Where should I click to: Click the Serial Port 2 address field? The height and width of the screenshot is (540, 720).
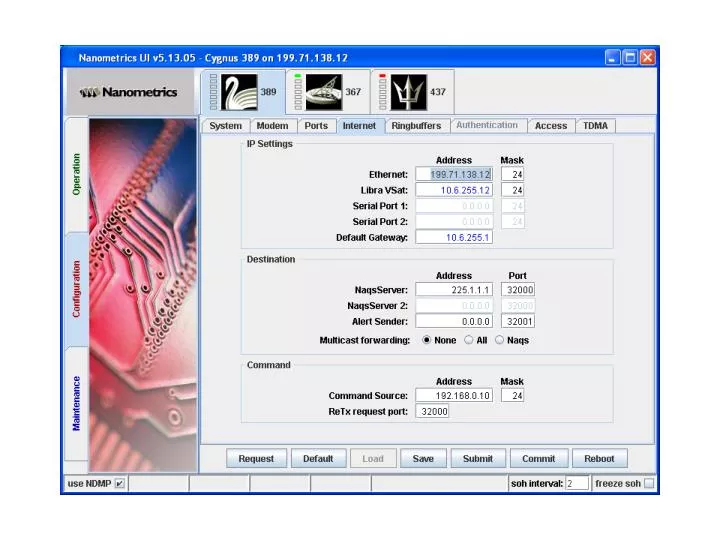pos(454,222)
